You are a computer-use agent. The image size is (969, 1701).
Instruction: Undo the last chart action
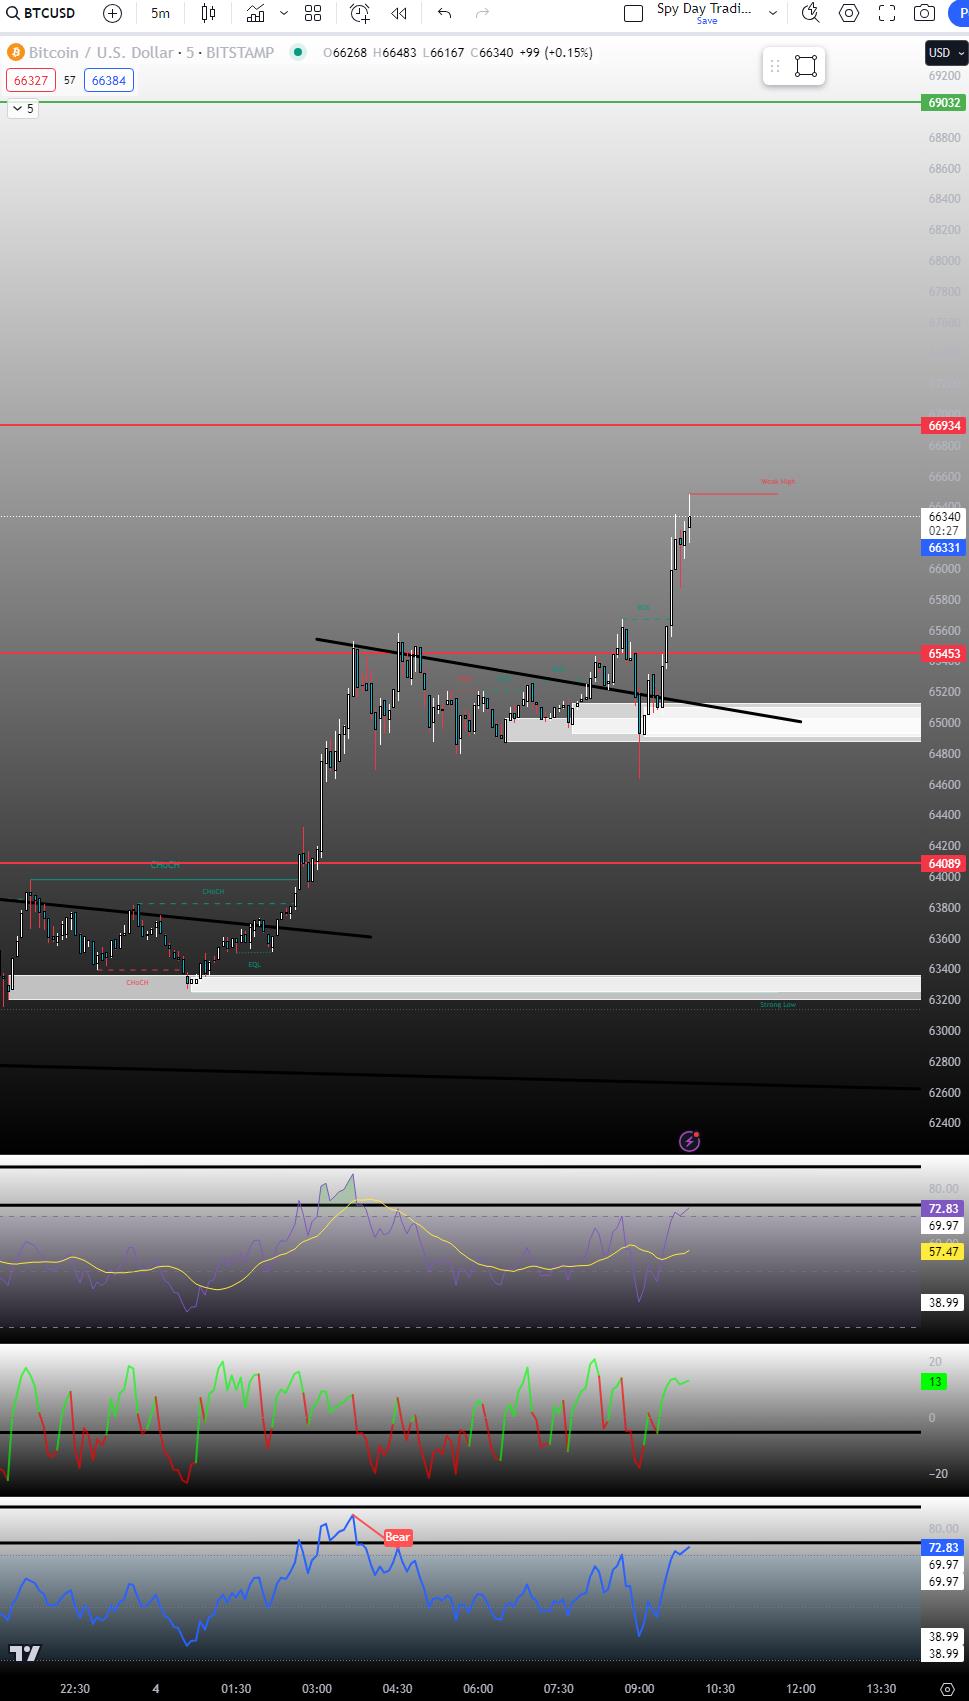[445, 13]
